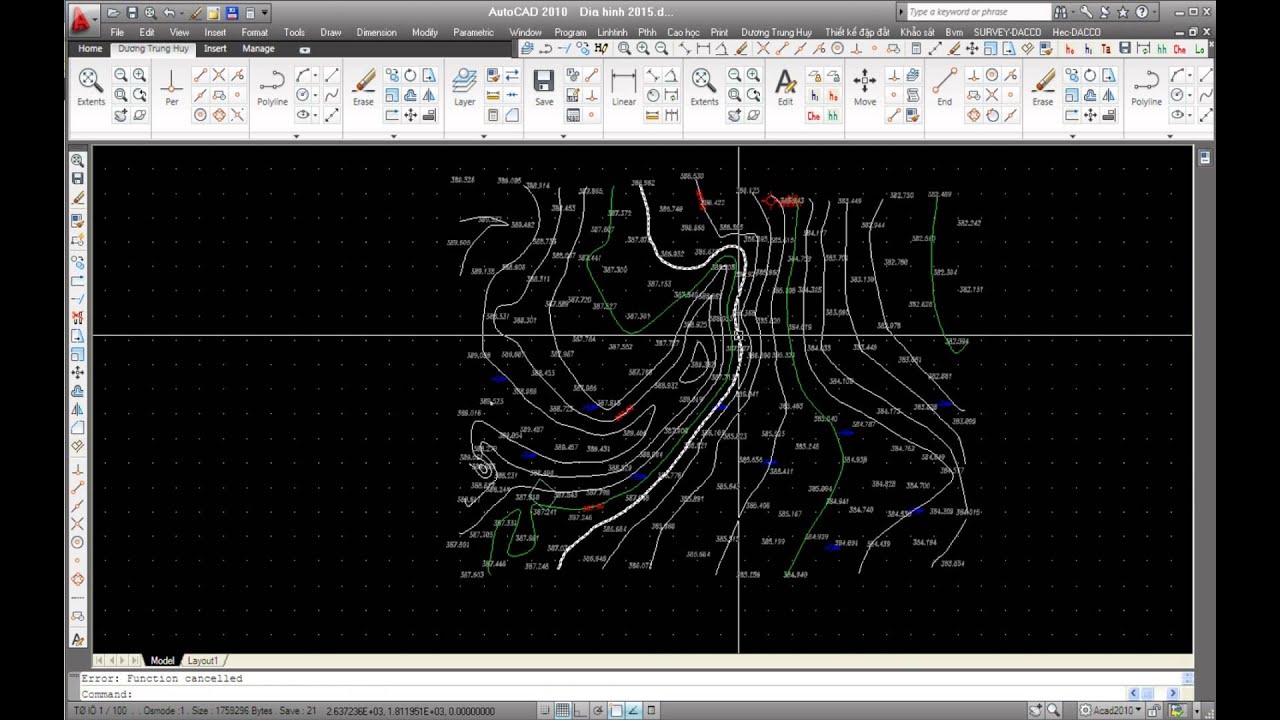
Task: Expand the first Erase panel's bottom arrow
Action: coord(393,136)
